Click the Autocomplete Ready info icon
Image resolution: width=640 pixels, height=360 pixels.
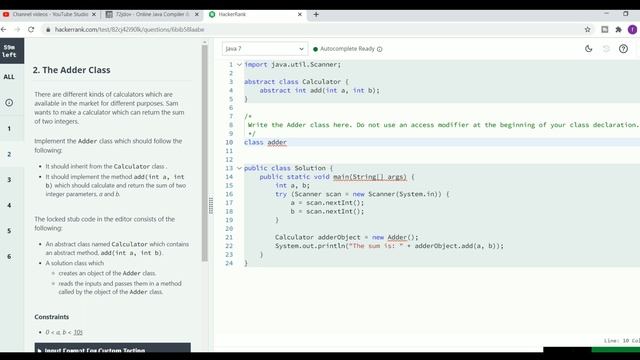coord(380,49)
